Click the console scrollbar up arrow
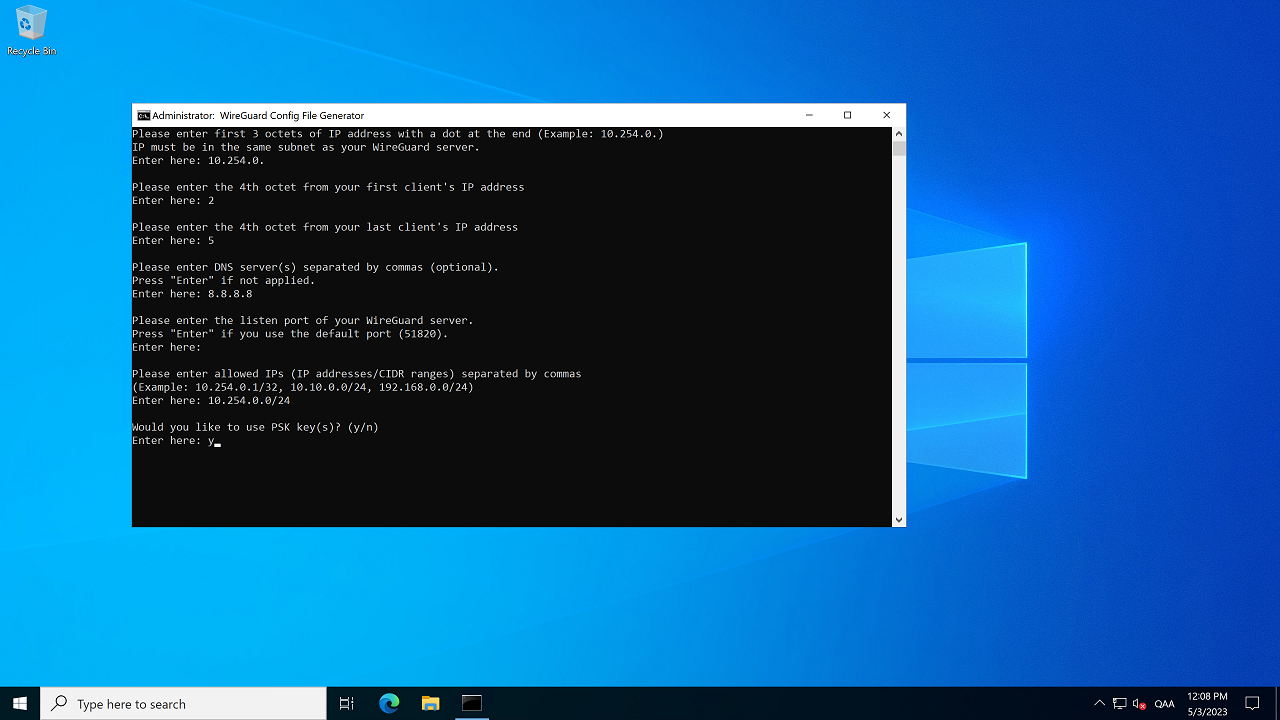This screenshot has height=720, width=1280. pyautogui.click(x=898, y=134)
